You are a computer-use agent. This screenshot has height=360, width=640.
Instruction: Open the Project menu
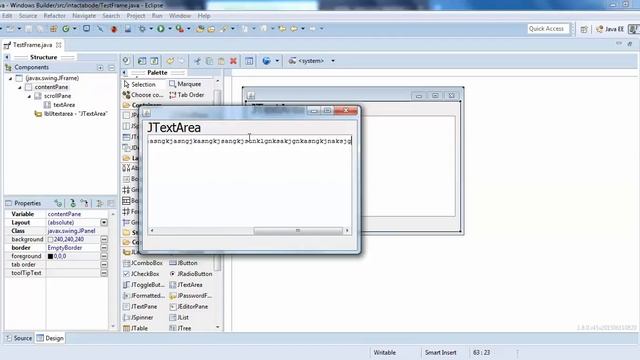point(136,16)
